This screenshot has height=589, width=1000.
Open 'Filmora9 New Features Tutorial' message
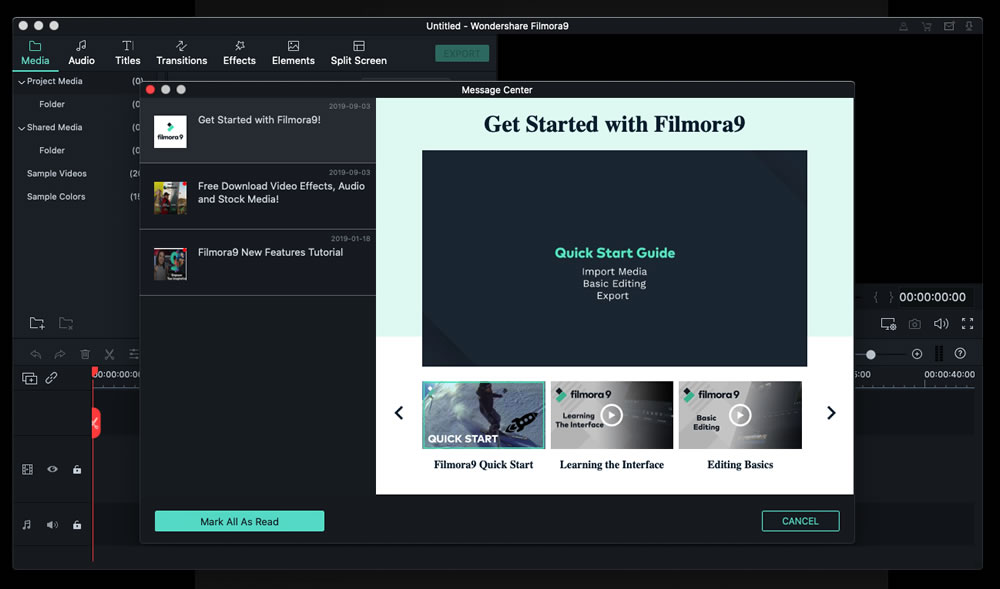pyautogui.click(x=258, y=263)
